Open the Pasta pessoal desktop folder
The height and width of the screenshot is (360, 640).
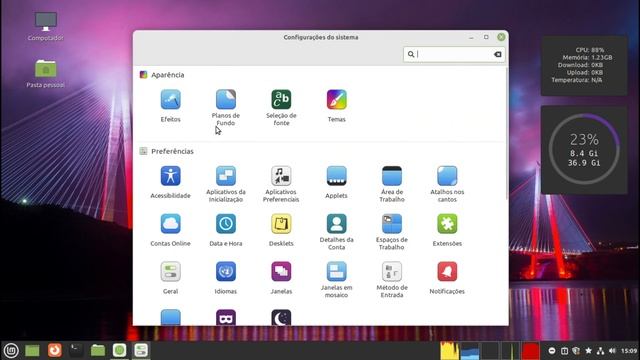[46, 73]
